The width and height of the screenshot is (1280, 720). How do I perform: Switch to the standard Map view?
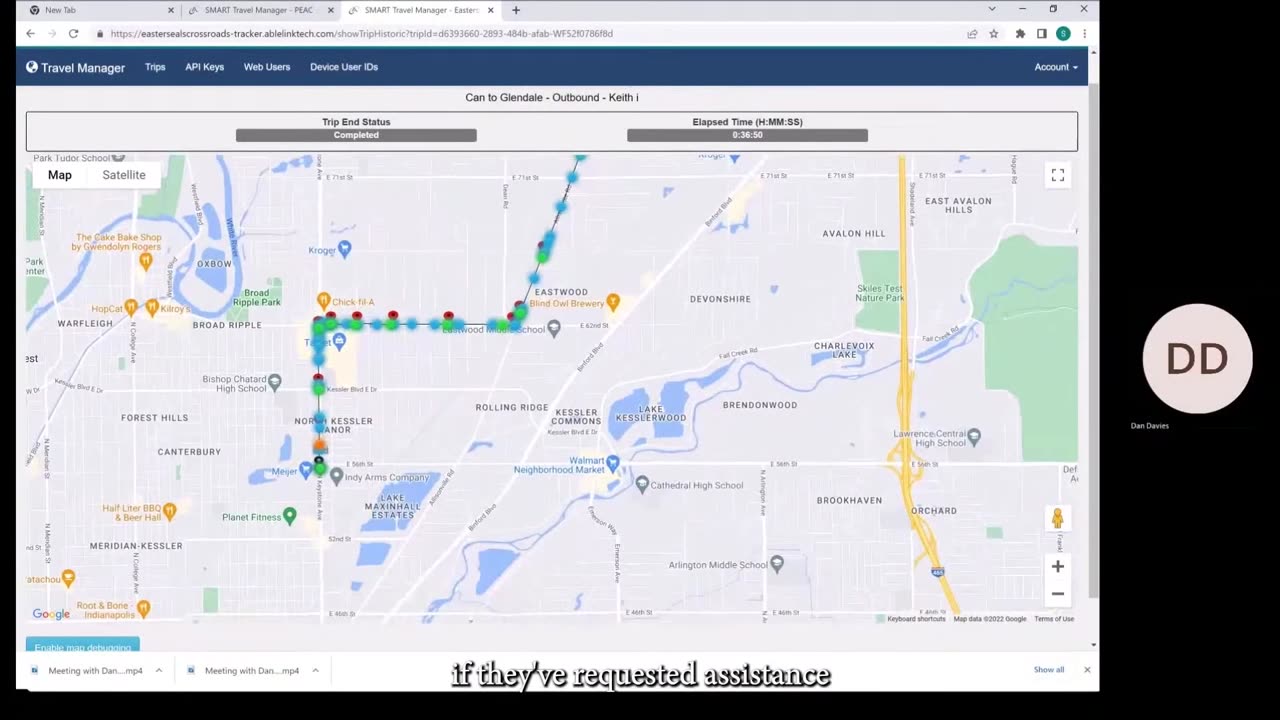click(x=60, y=175)
